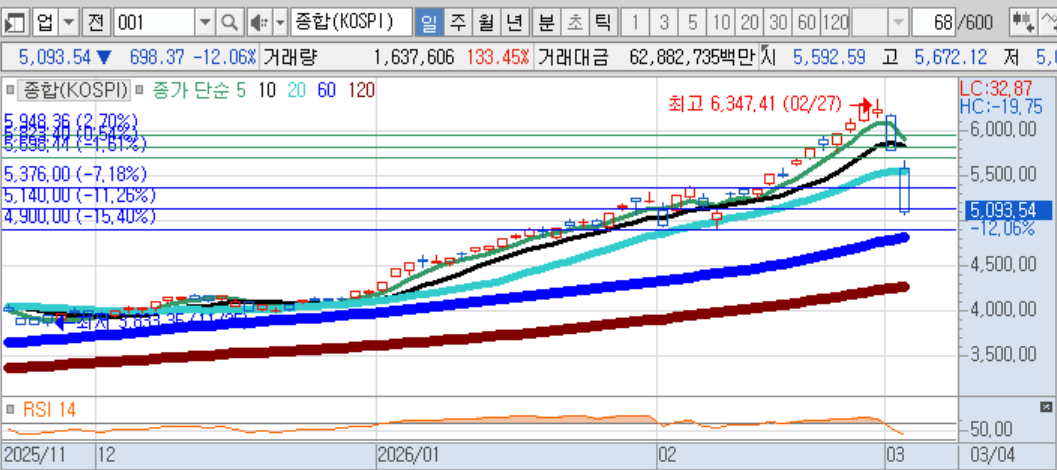
Task: Click the 거래대금 trading value label
Action: pyautogui.click(x=574, y=57)
